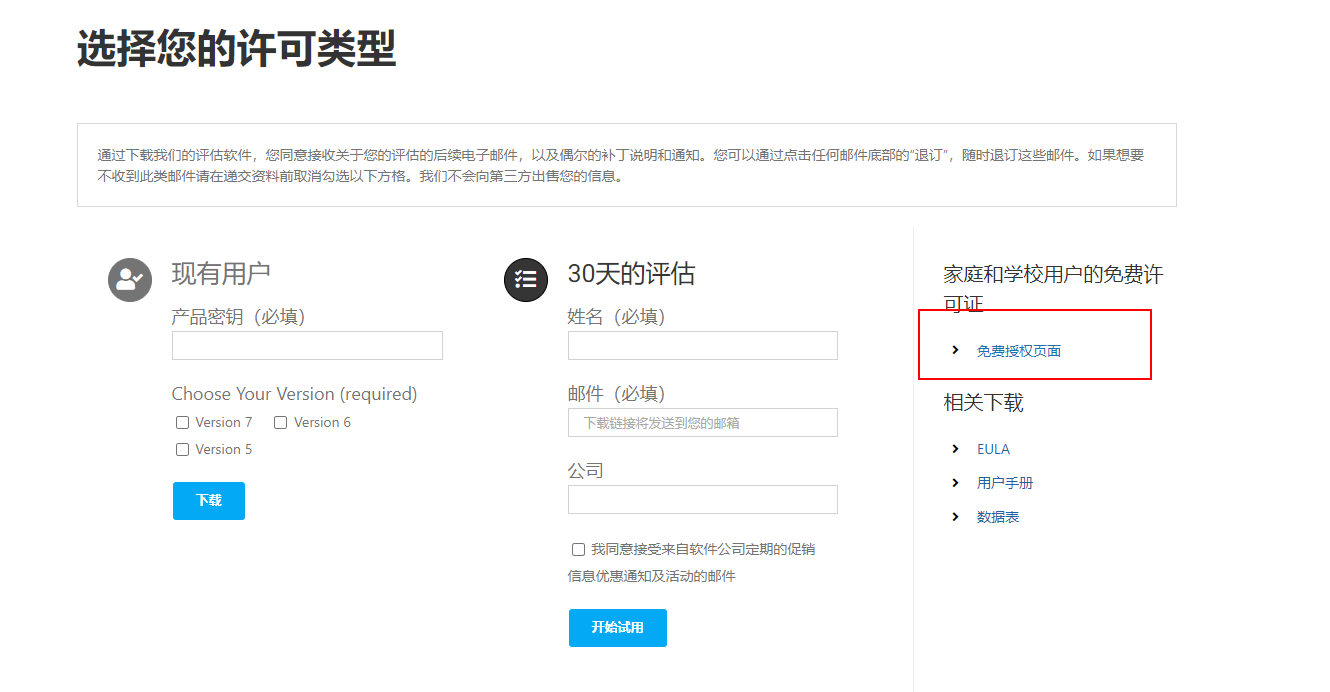Focus the 公司 input field
The height and width of the screenshot is (692, 1330).
click(x=703, y=500)
